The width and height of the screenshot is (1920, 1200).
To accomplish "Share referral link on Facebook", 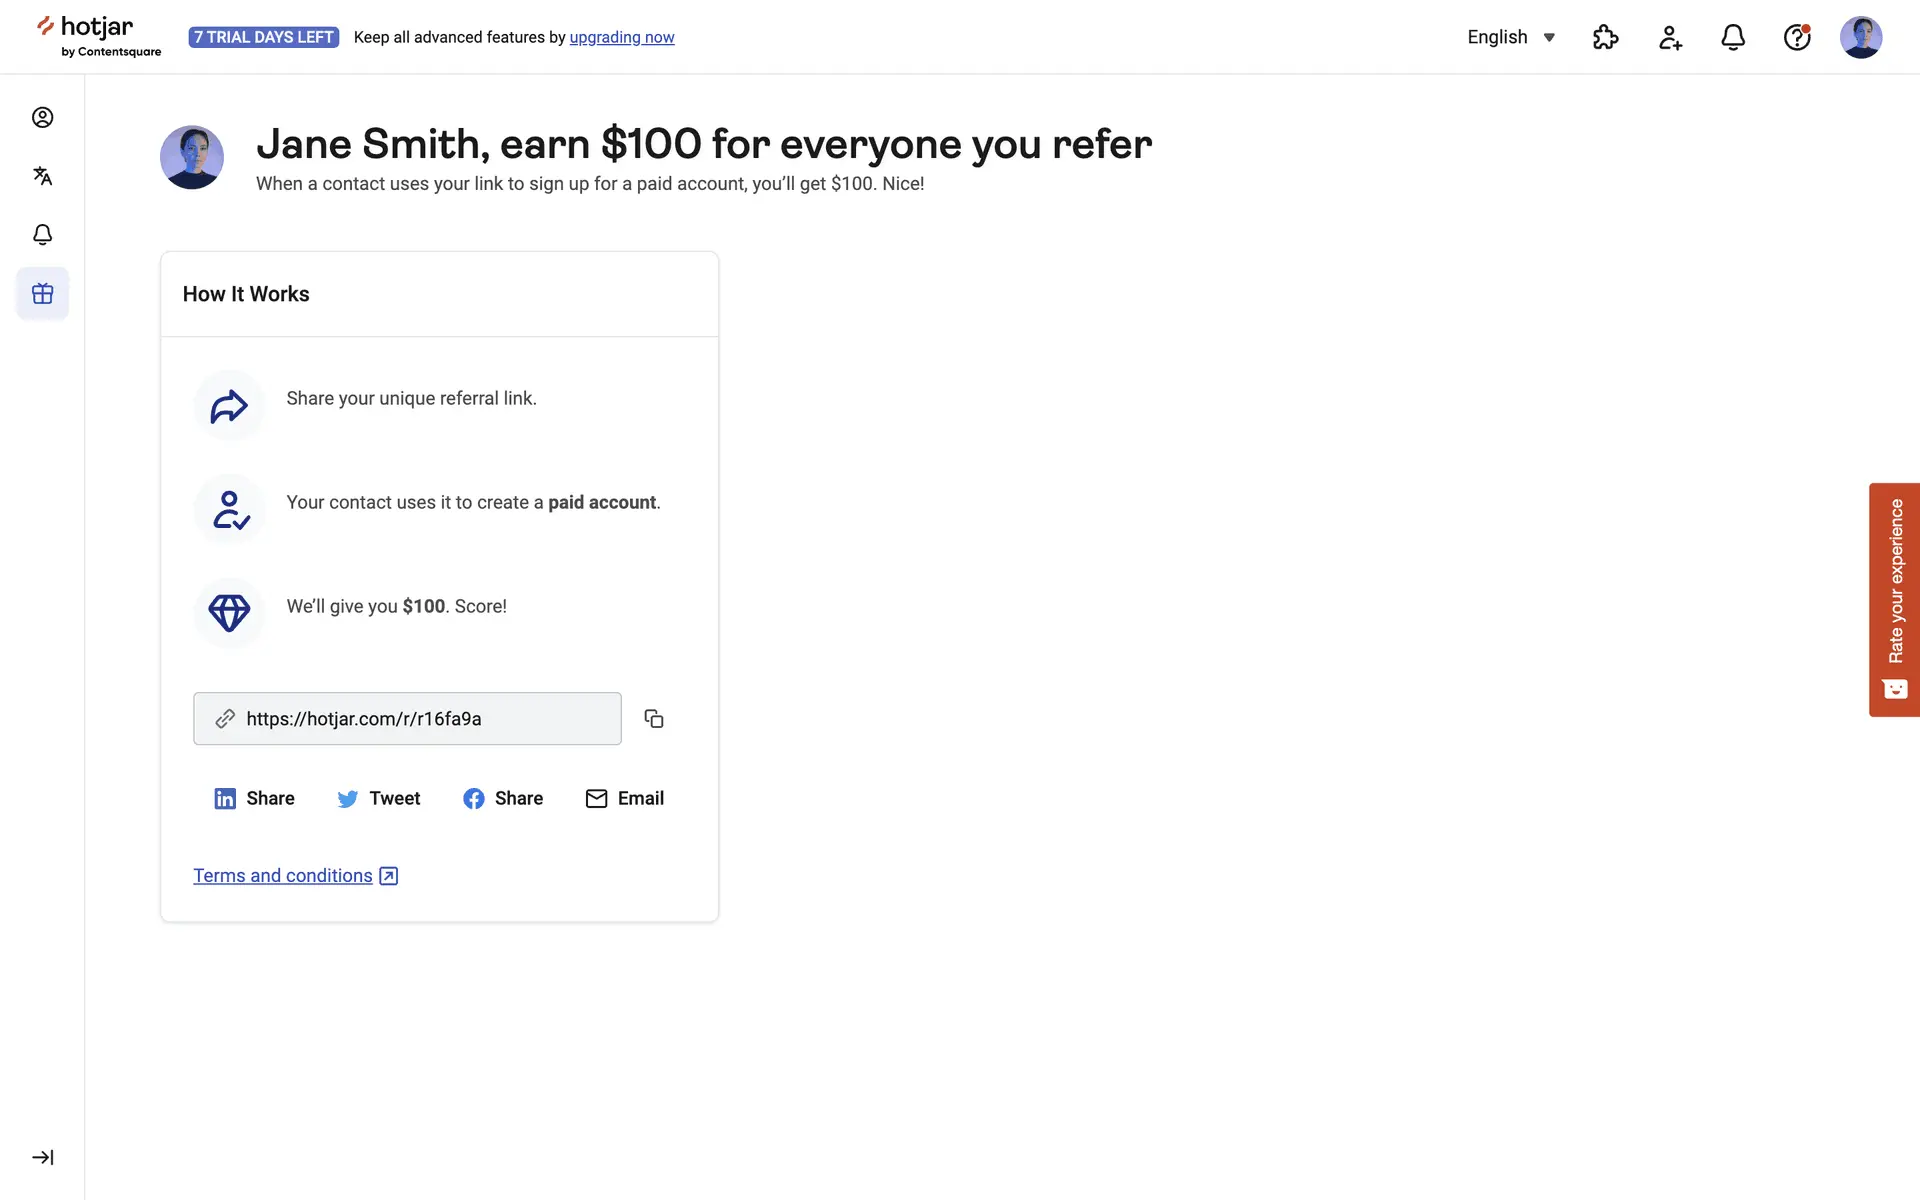I will click(503, 798).
